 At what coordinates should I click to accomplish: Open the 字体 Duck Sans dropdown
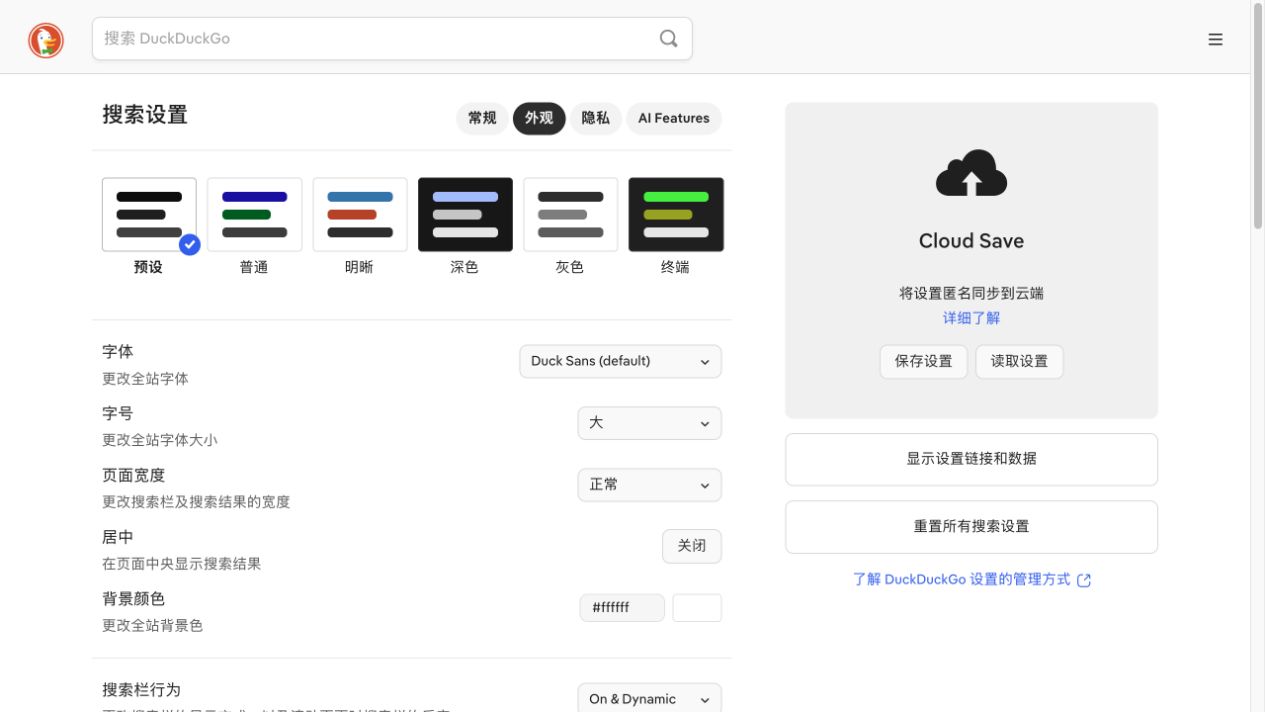[620, 361]
